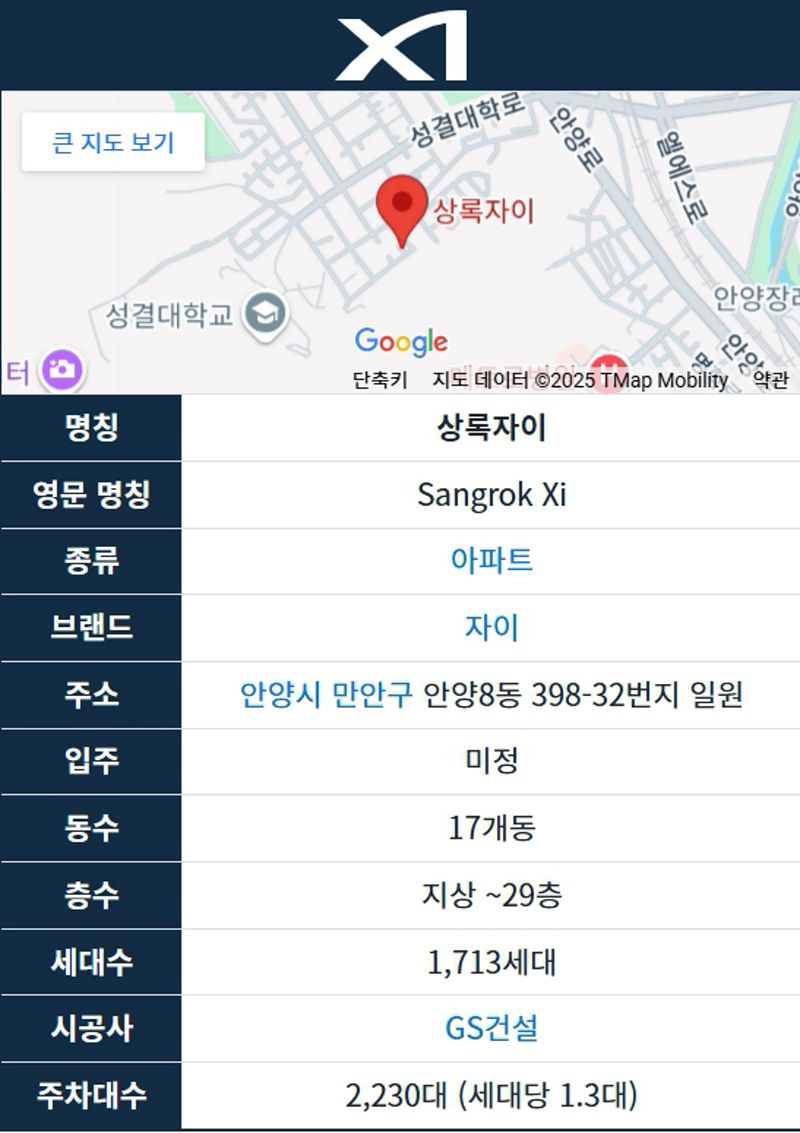Open the GS건설 builder link
This screenshot has height=1133, width=800.
[491, 1028]
